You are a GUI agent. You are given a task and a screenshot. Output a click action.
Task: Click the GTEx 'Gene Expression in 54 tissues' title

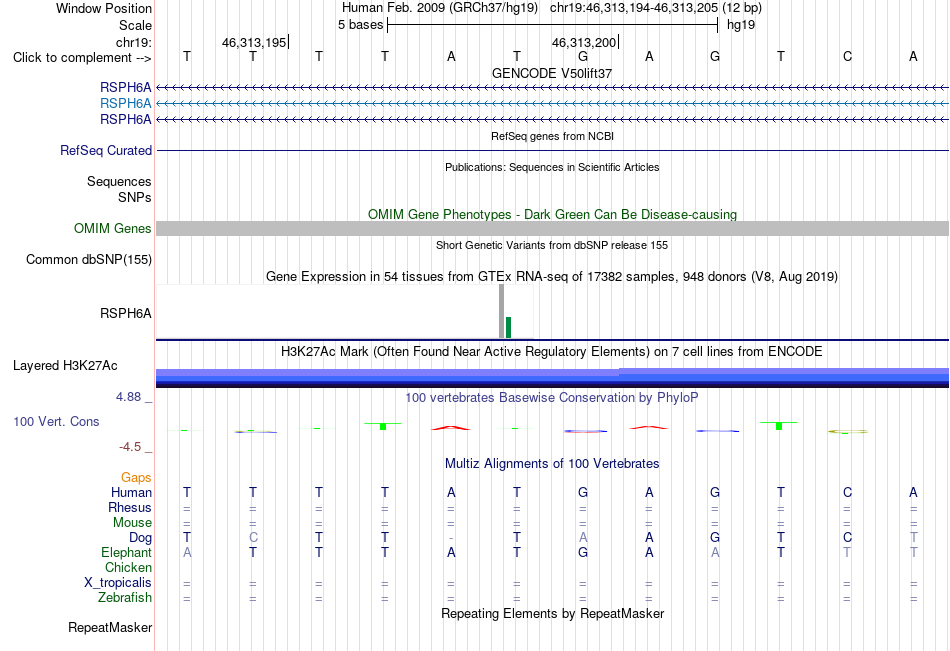click(552, 276)
